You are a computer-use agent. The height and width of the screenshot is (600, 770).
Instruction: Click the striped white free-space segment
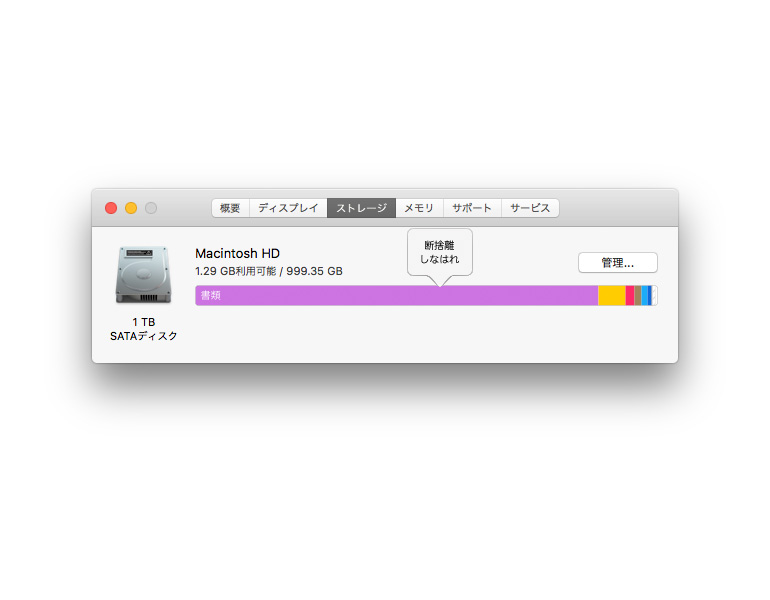(x=655, y=296)
